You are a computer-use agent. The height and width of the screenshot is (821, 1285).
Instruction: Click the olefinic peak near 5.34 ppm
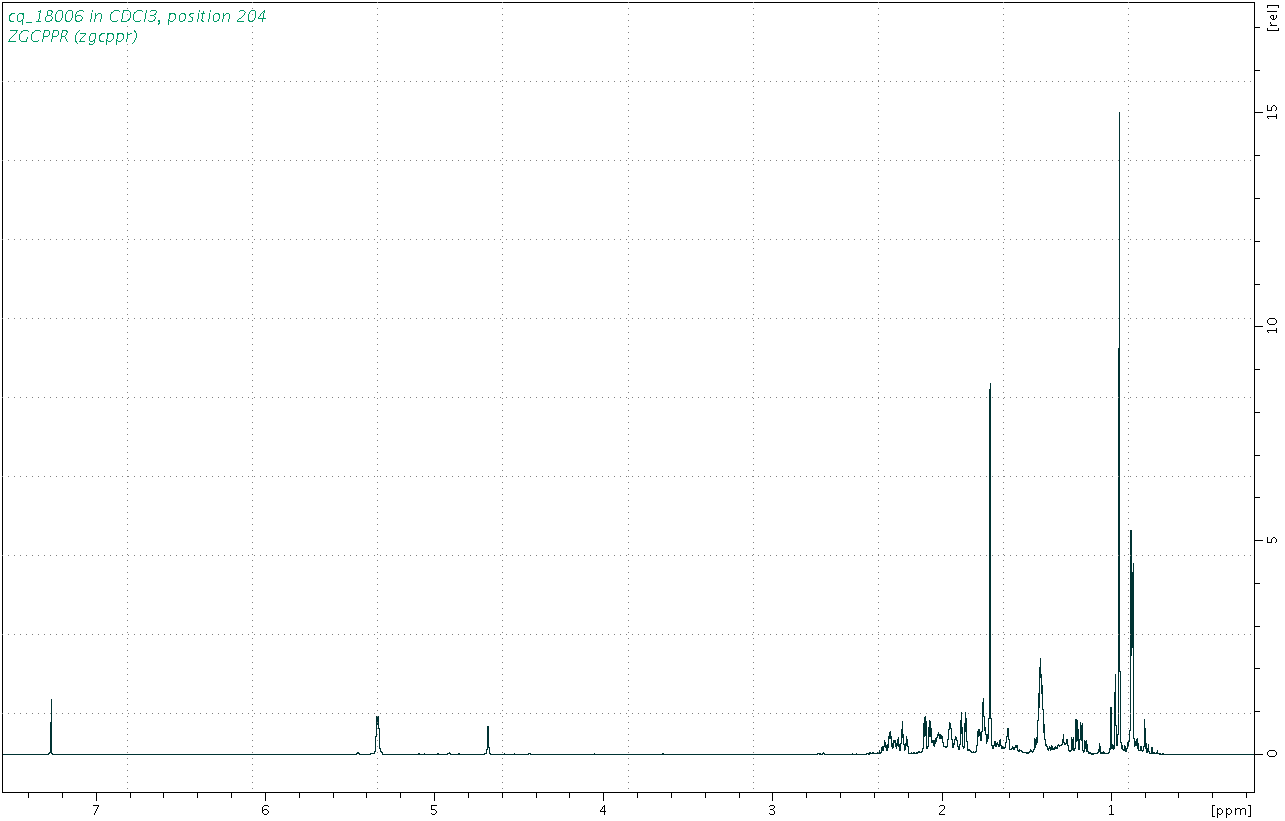tap(377, 734)
